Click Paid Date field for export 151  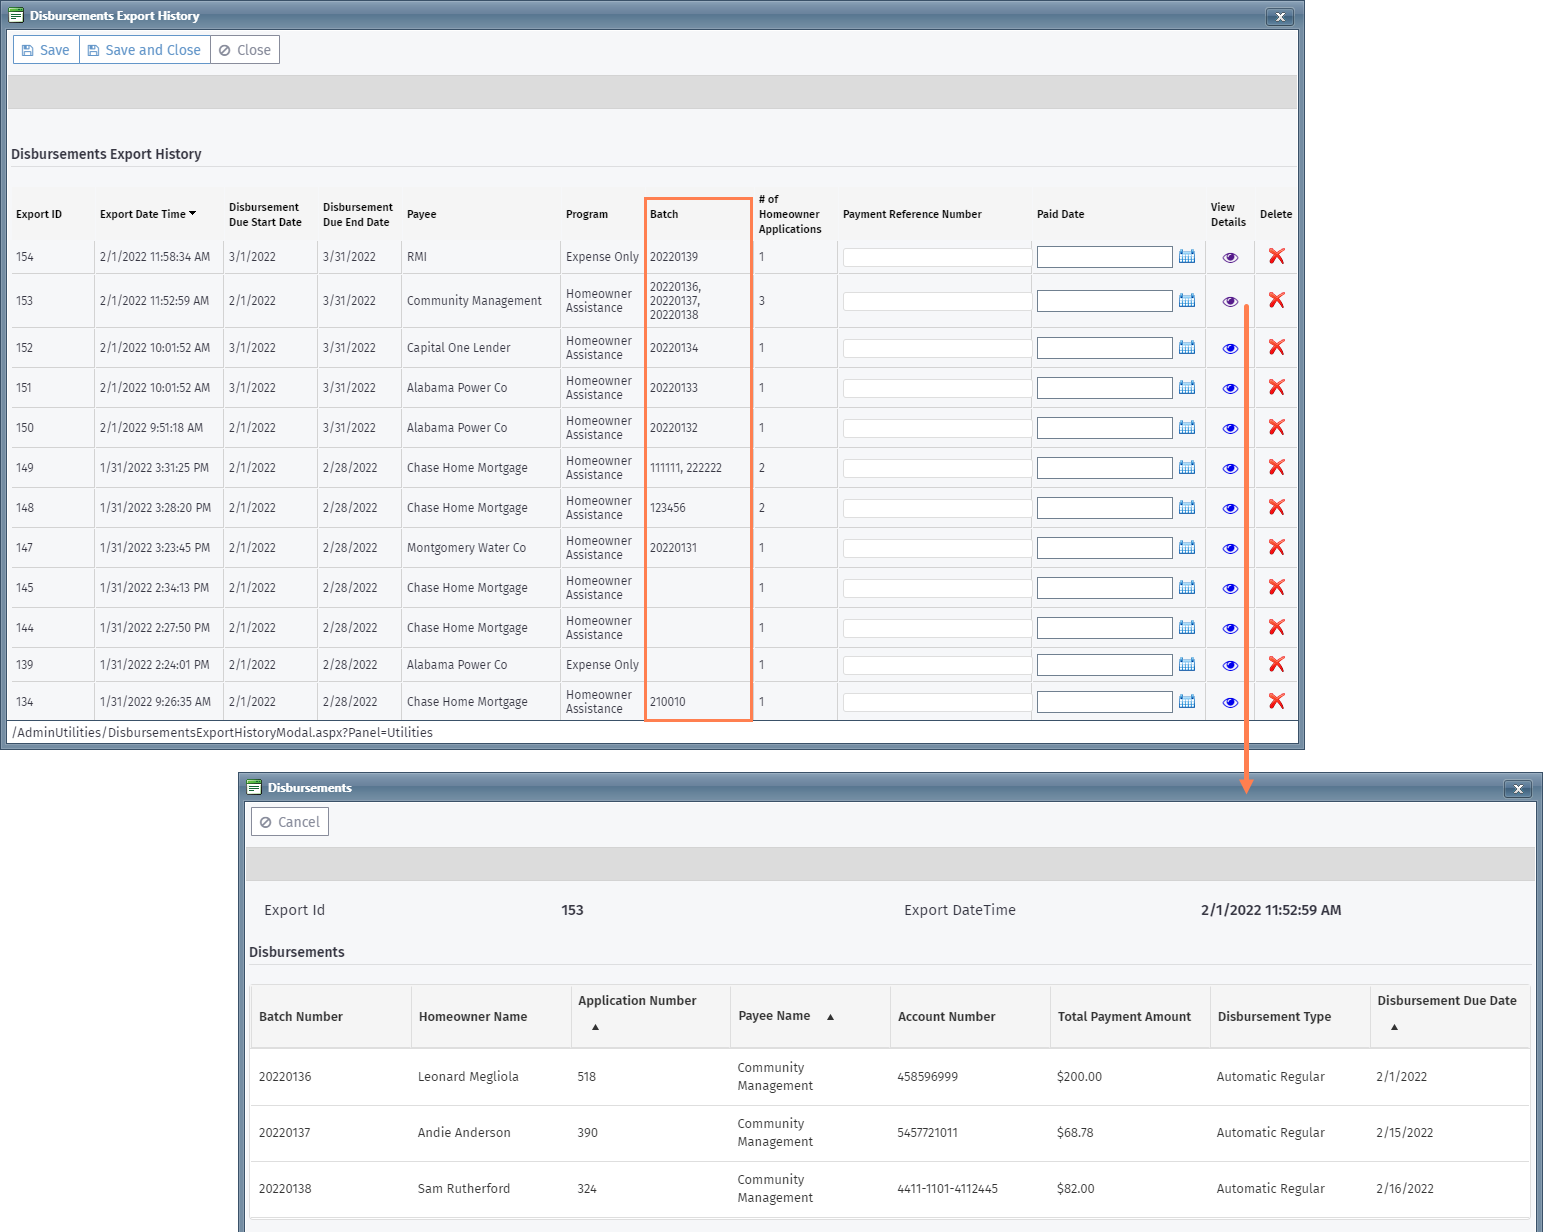pos(1104,388)
